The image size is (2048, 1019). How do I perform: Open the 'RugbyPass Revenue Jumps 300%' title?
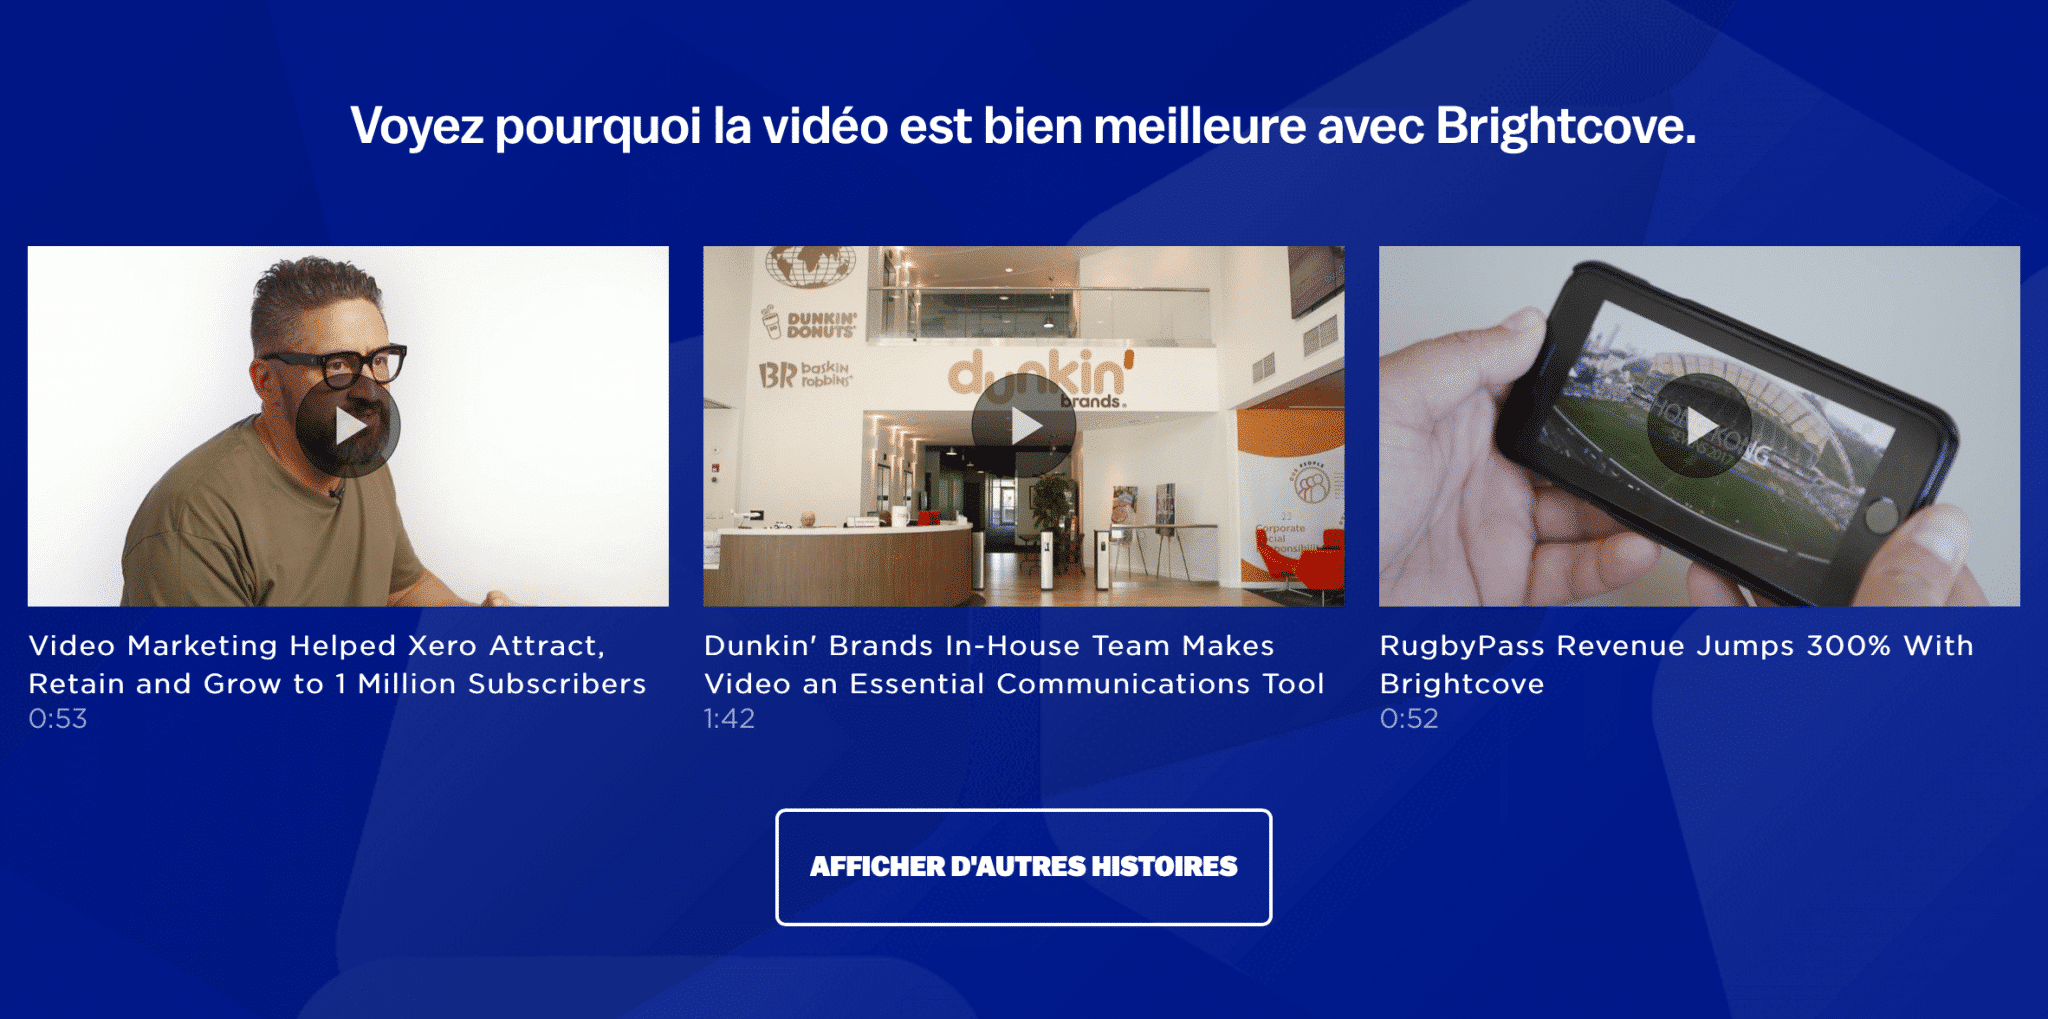tap(1677, 665)
